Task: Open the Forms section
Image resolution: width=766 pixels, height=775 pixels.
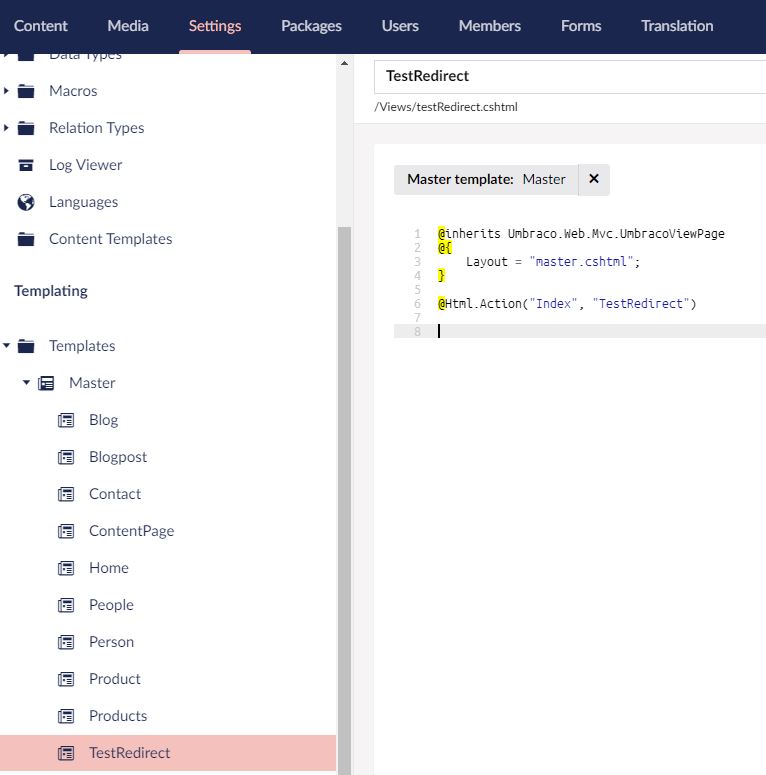Action: coord(581,26)
